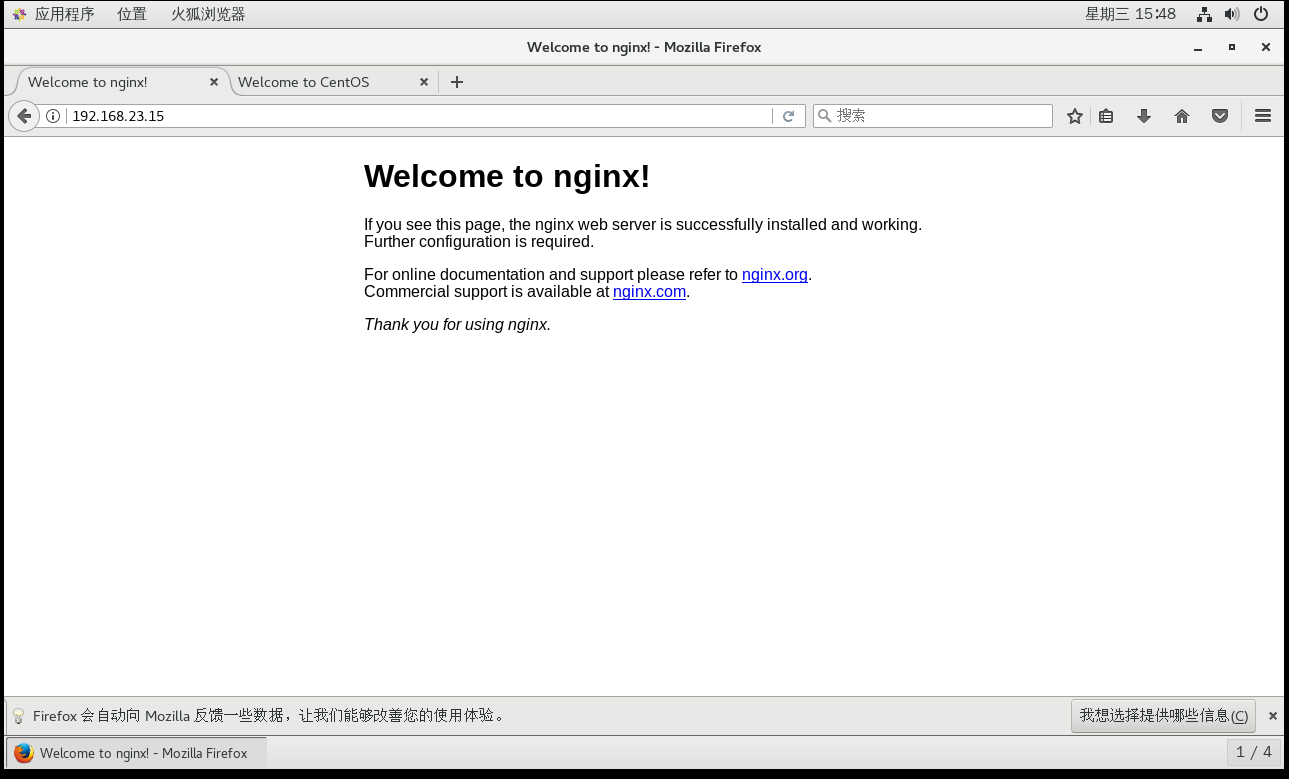Click the 'Thank you for using nginx.' text
Screen dimensions: 1289x779
(x=458, y=325)
